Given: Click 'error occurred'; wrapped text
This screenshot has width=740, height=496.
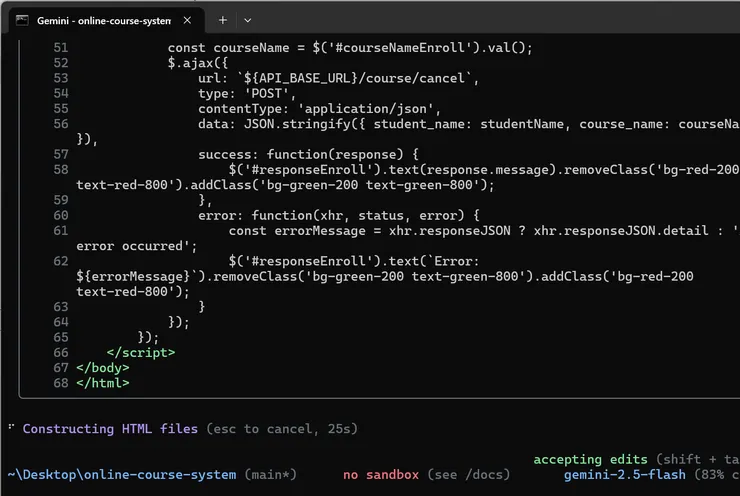Looking at the screenshot, I should pyautogui.click(x=137, y=246).
